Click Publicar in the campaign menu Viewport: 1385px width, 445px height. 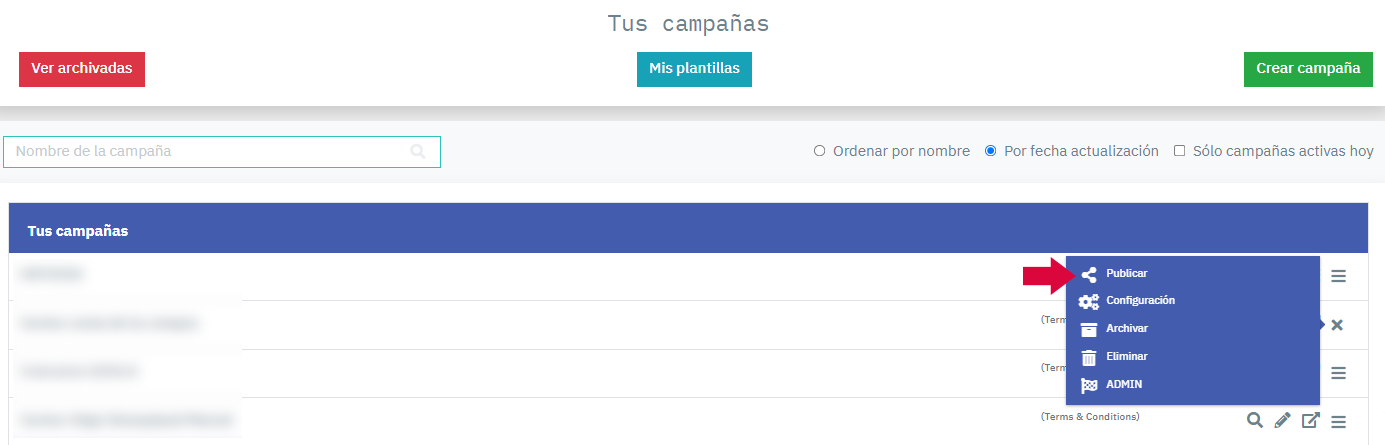1126,273
